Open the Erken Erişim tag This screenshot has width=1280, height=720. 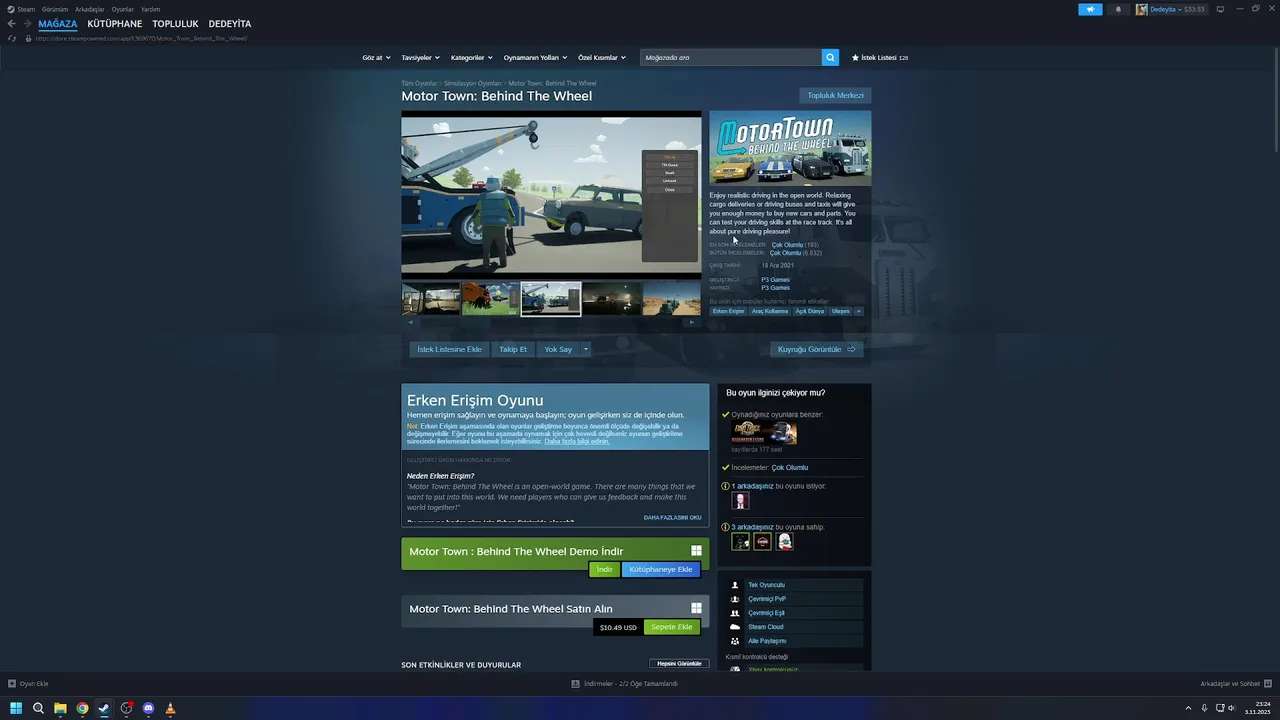click(729, 311)
